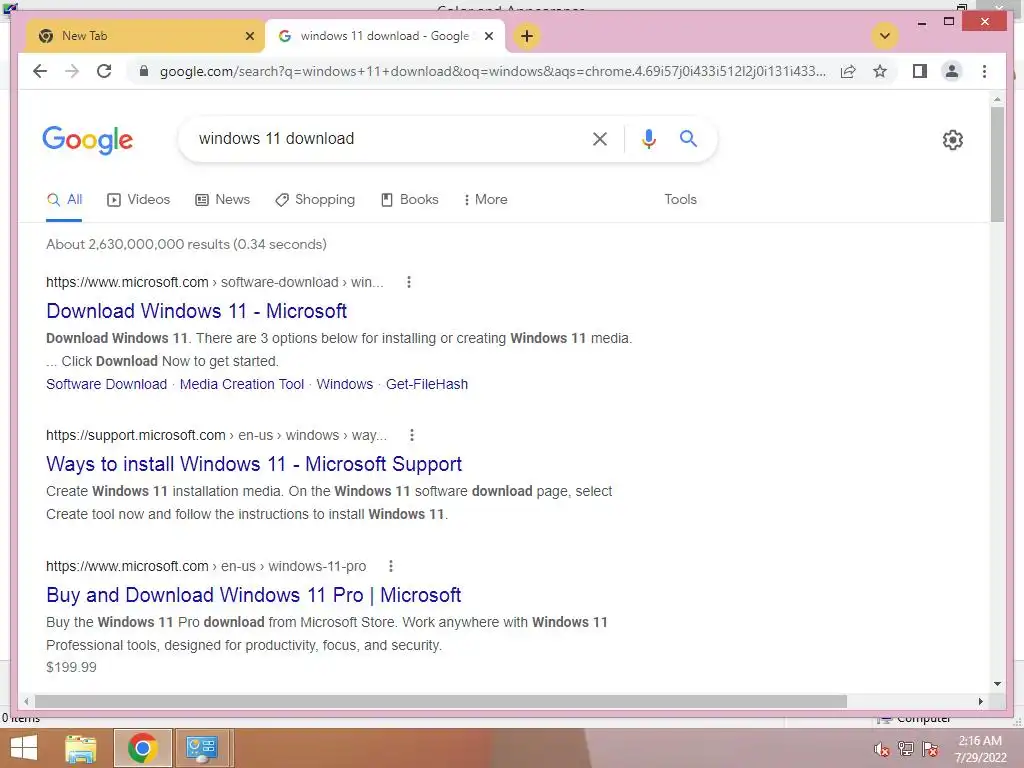Image resolution: width=1024 pixels, height=768 pixels.
Task: Clear the search box with X icon
Action: (600, 138)
